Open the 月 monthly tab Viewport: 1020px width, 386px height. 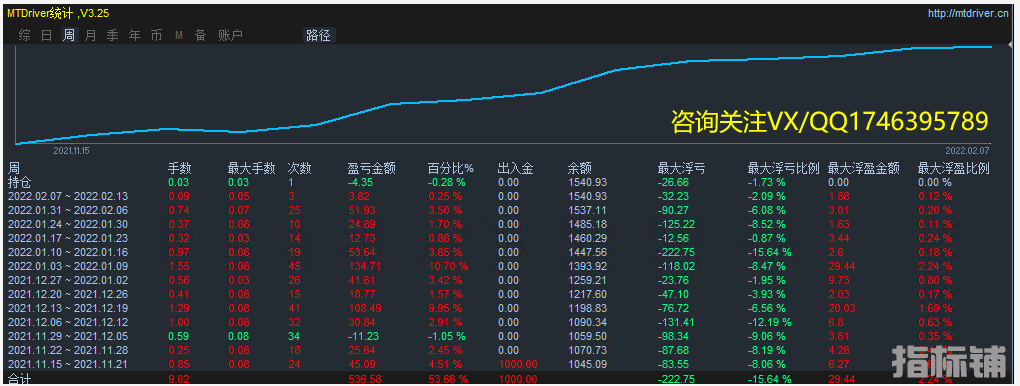coord(90,36)
